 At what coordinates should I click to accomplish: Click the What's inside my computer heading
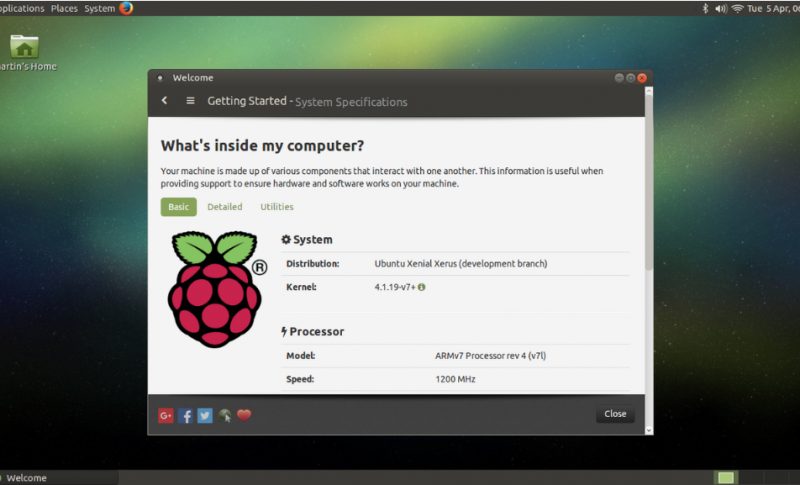click(262, 145)
